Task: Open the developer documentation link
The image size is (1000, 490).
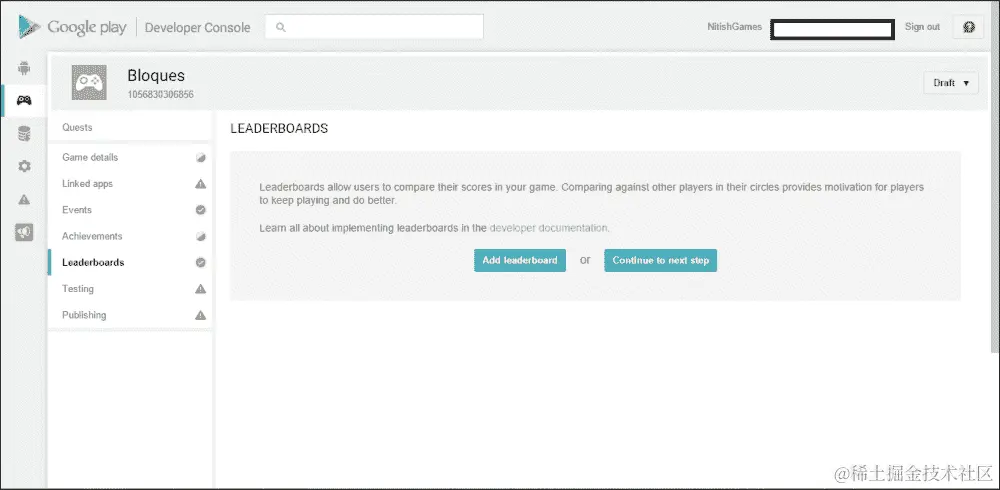Action: (x=549, y=228)
